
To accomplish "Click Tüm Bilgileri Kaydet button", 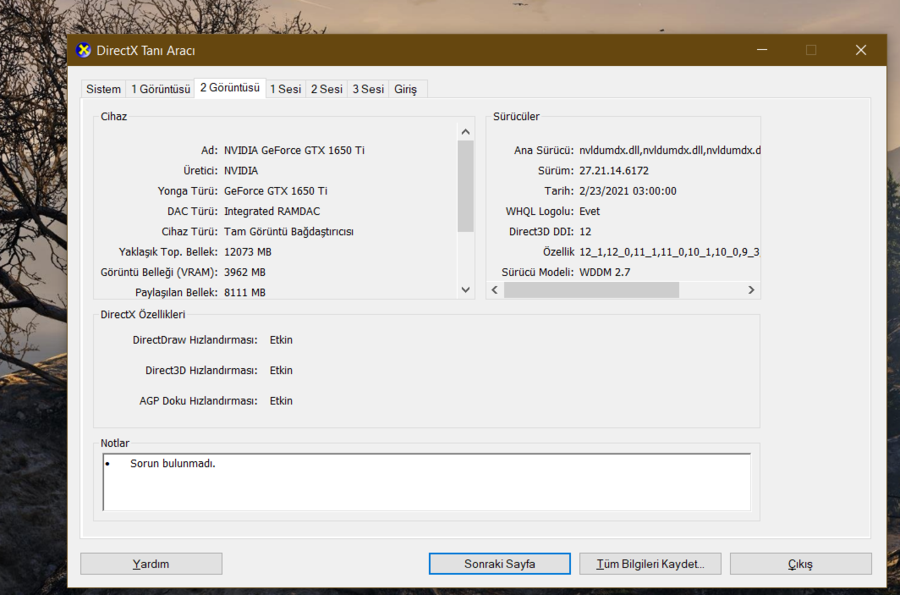I will point(650,563).
